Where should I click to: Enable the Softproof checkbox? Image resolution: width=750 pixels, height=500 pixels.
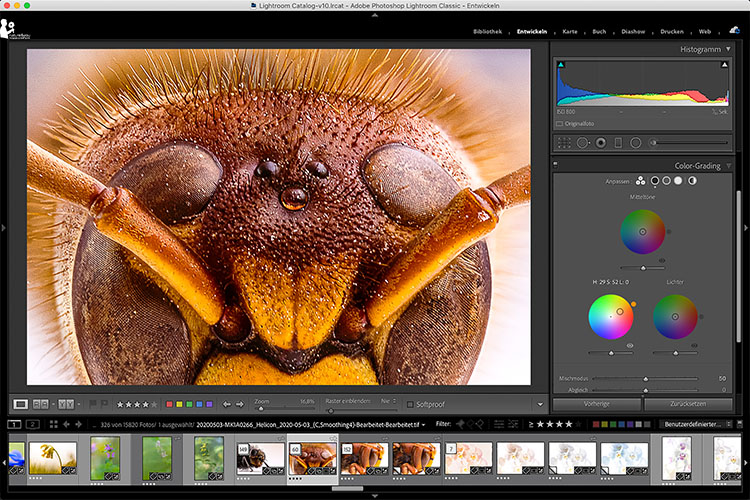click(411, 404)
